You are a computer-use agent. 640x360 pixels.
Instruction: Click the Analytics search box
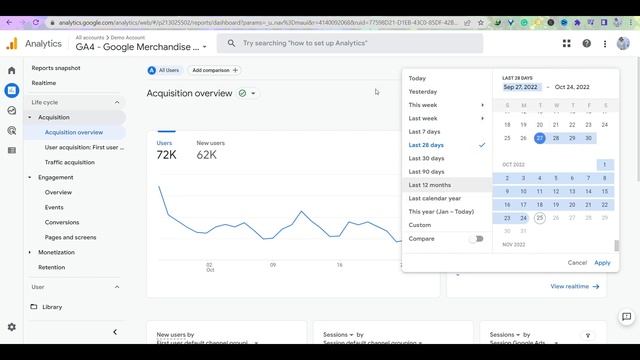tap(350, 43)
